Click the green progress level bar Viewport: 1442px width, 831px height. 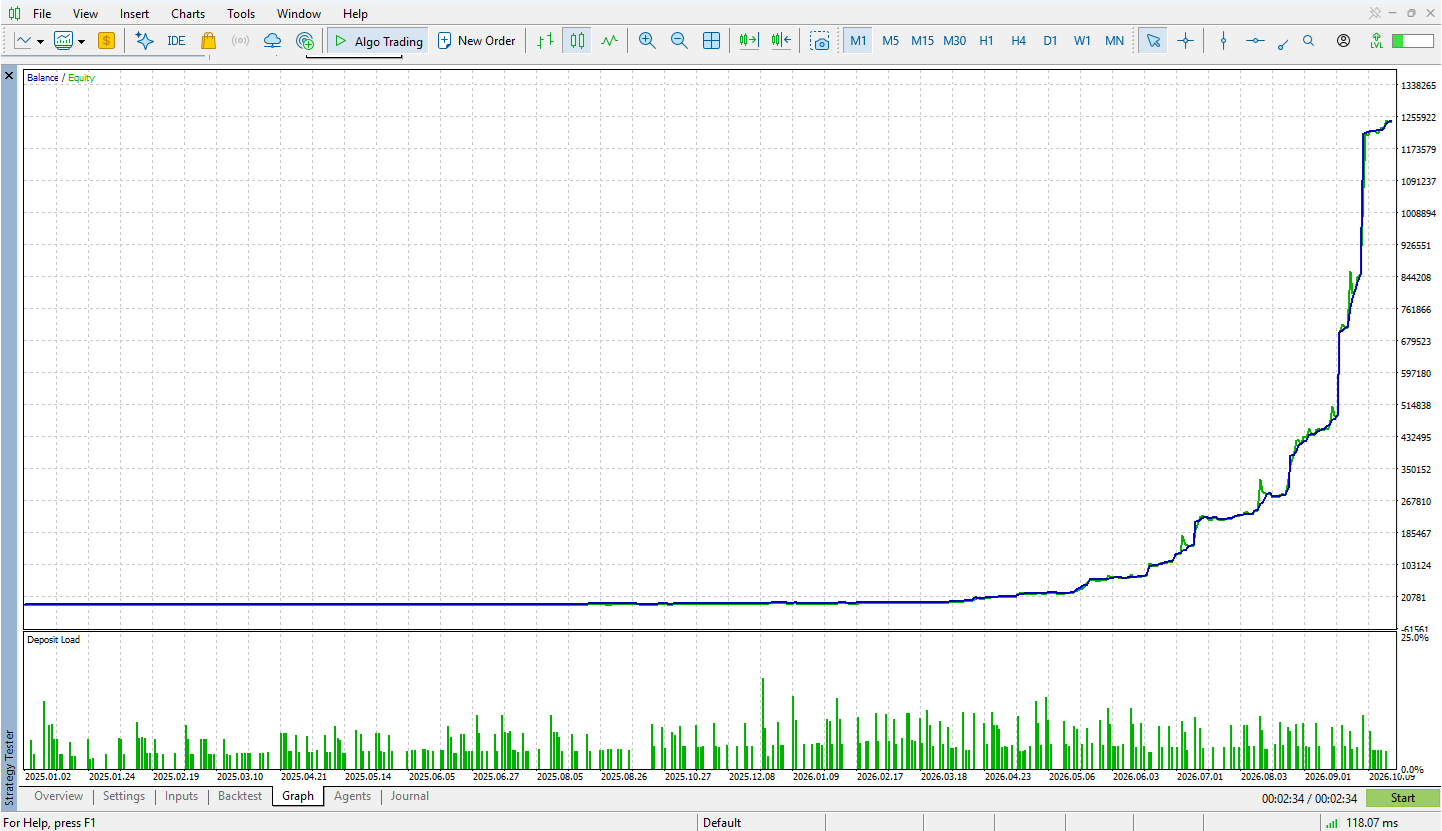pyautogui.click(x=1413, y=41)
